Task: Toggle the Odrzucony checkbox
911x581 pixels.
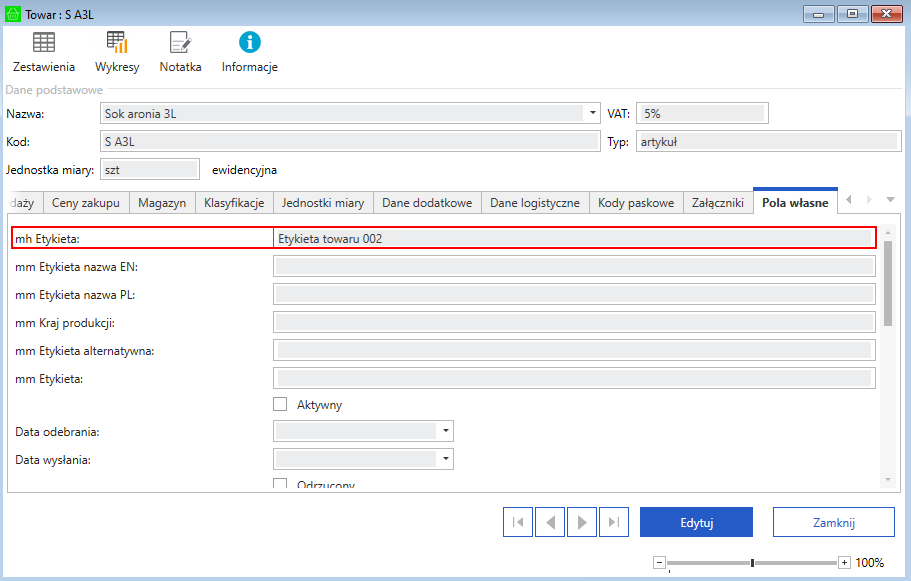Action: pos(280,485)
